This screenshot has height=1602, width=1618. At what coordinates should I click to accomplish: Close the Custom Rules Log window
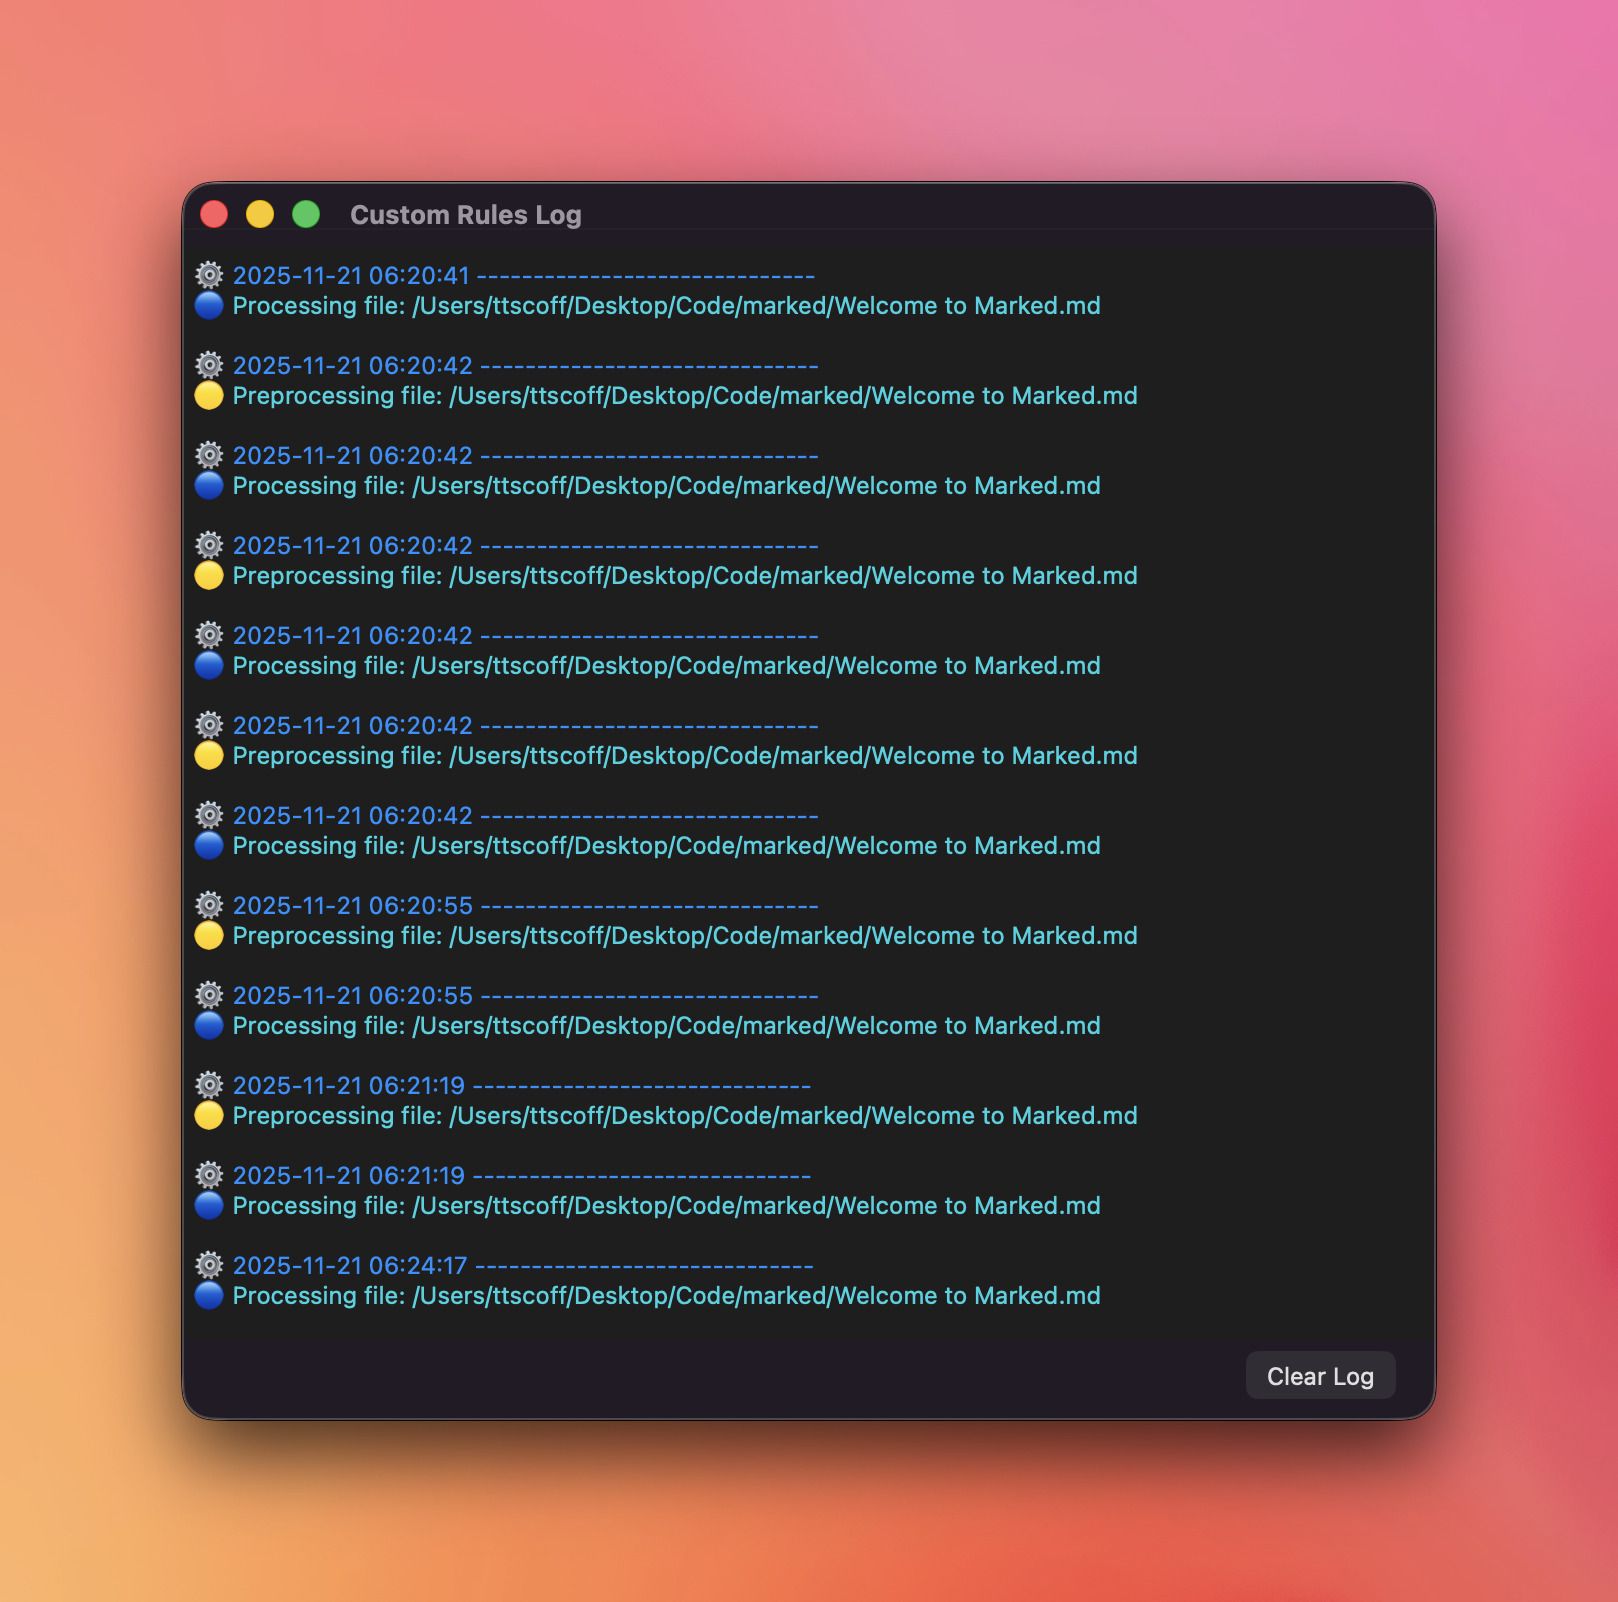click(214, 214)
